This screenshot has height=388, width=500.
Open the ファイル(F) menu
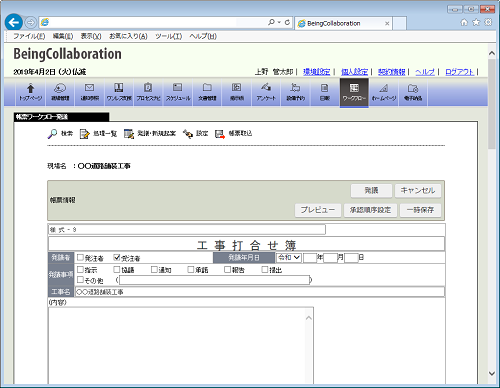(29, 36)
